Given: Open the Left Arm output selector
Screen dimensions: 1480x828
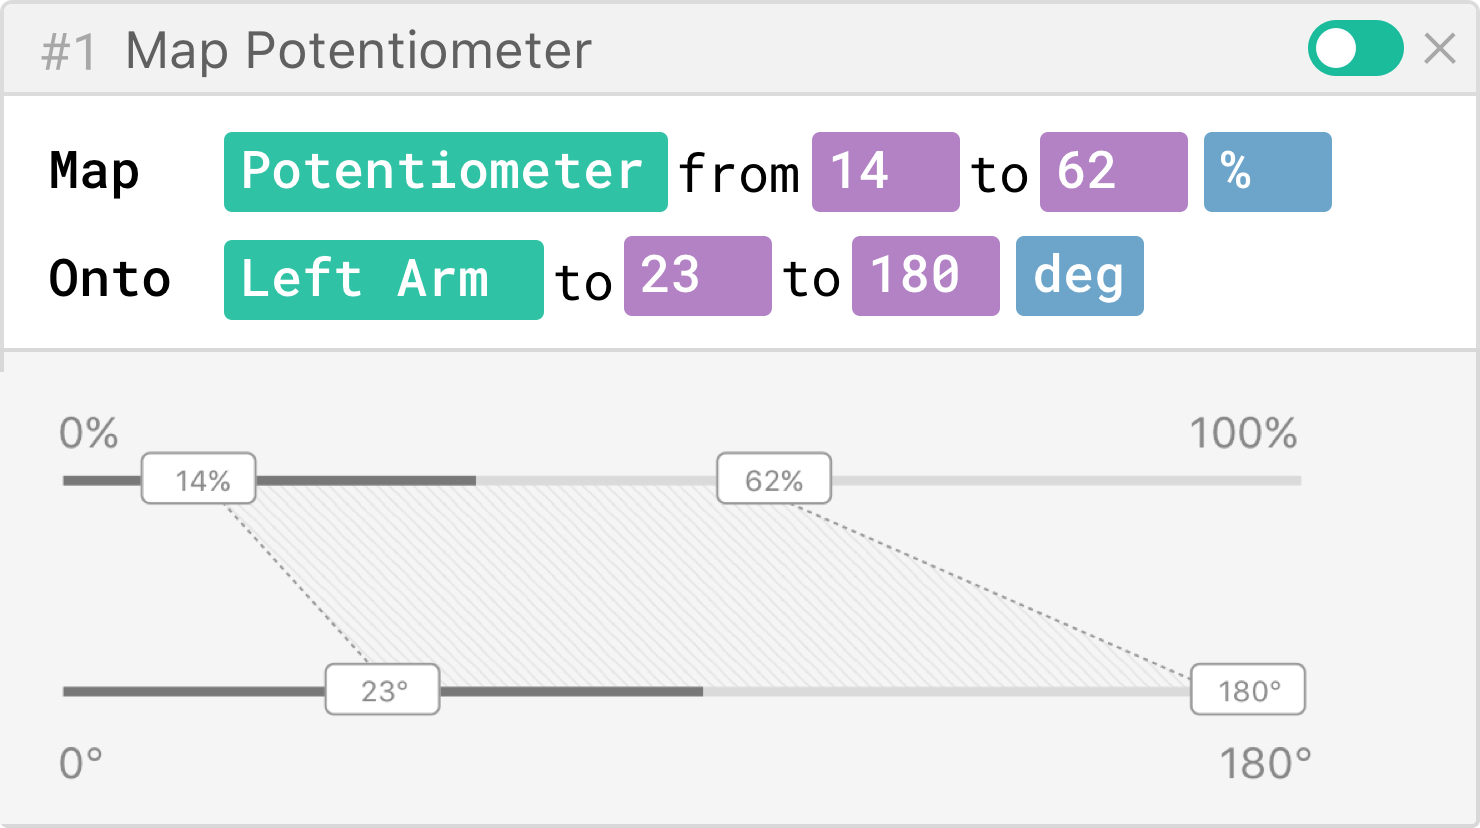Looking at the screenshot, I should [x=383, y=278].
